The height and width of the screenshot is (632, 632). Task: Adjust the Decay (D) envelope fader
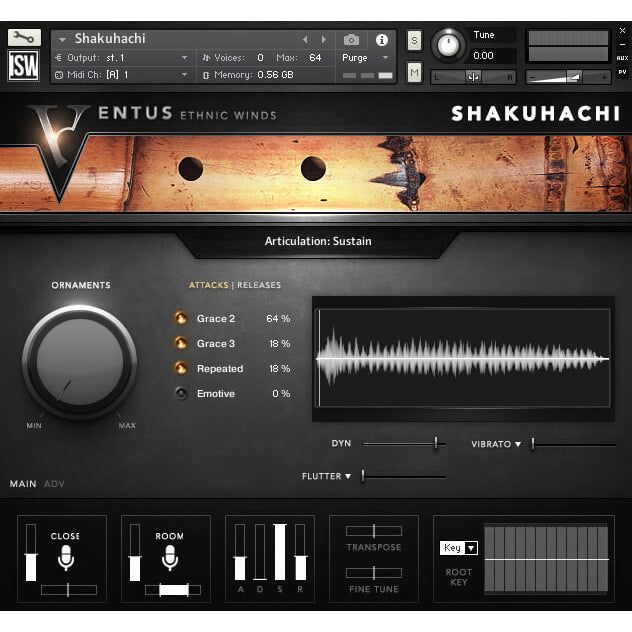pyautogui.click(x=260, y=552)
